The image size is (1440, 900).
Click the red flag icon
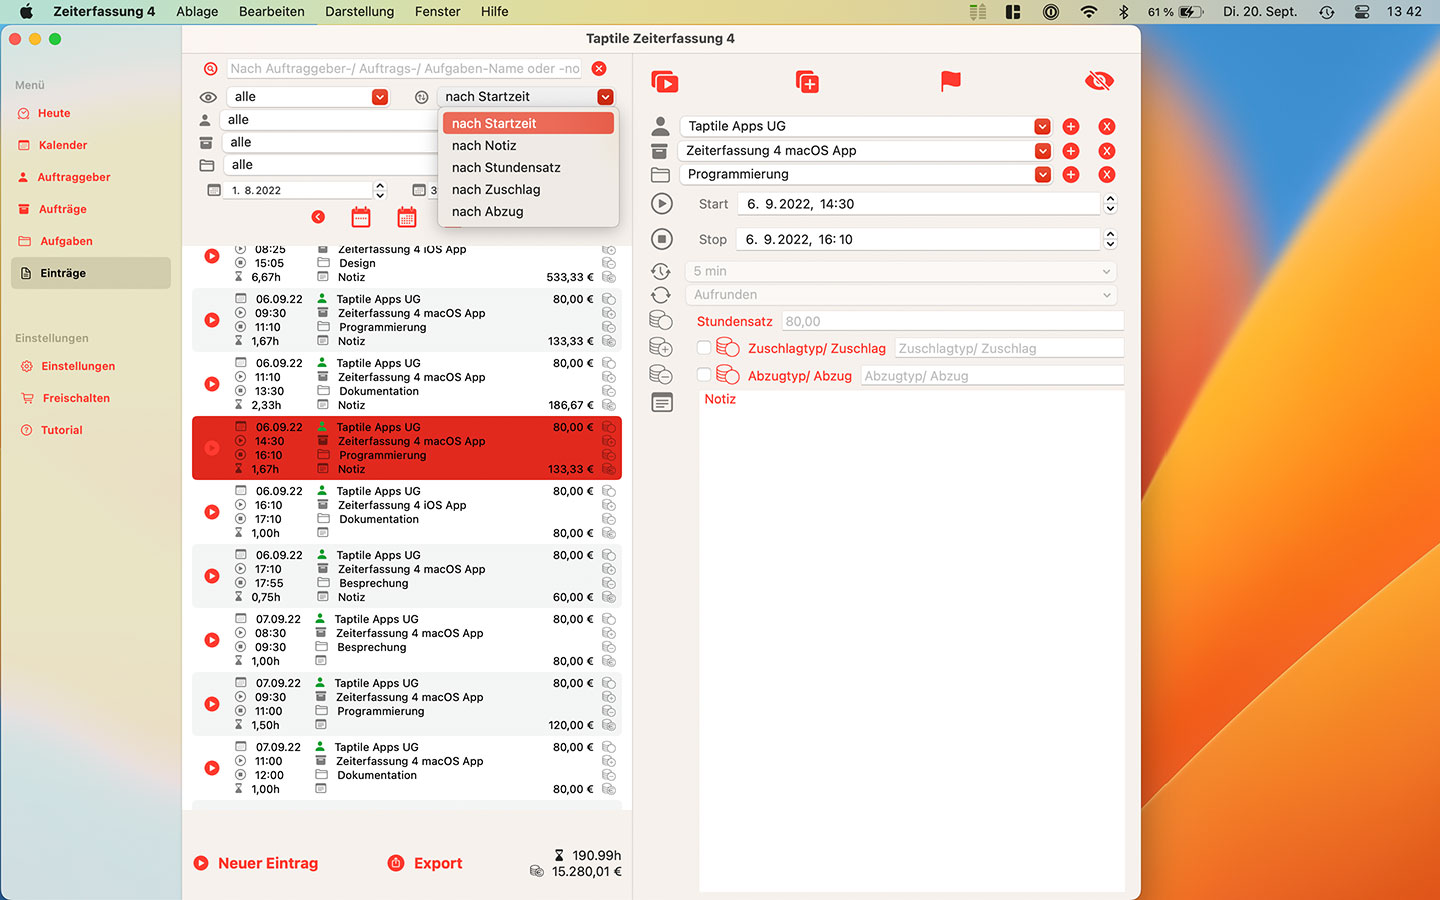click(x=951, y=81)
